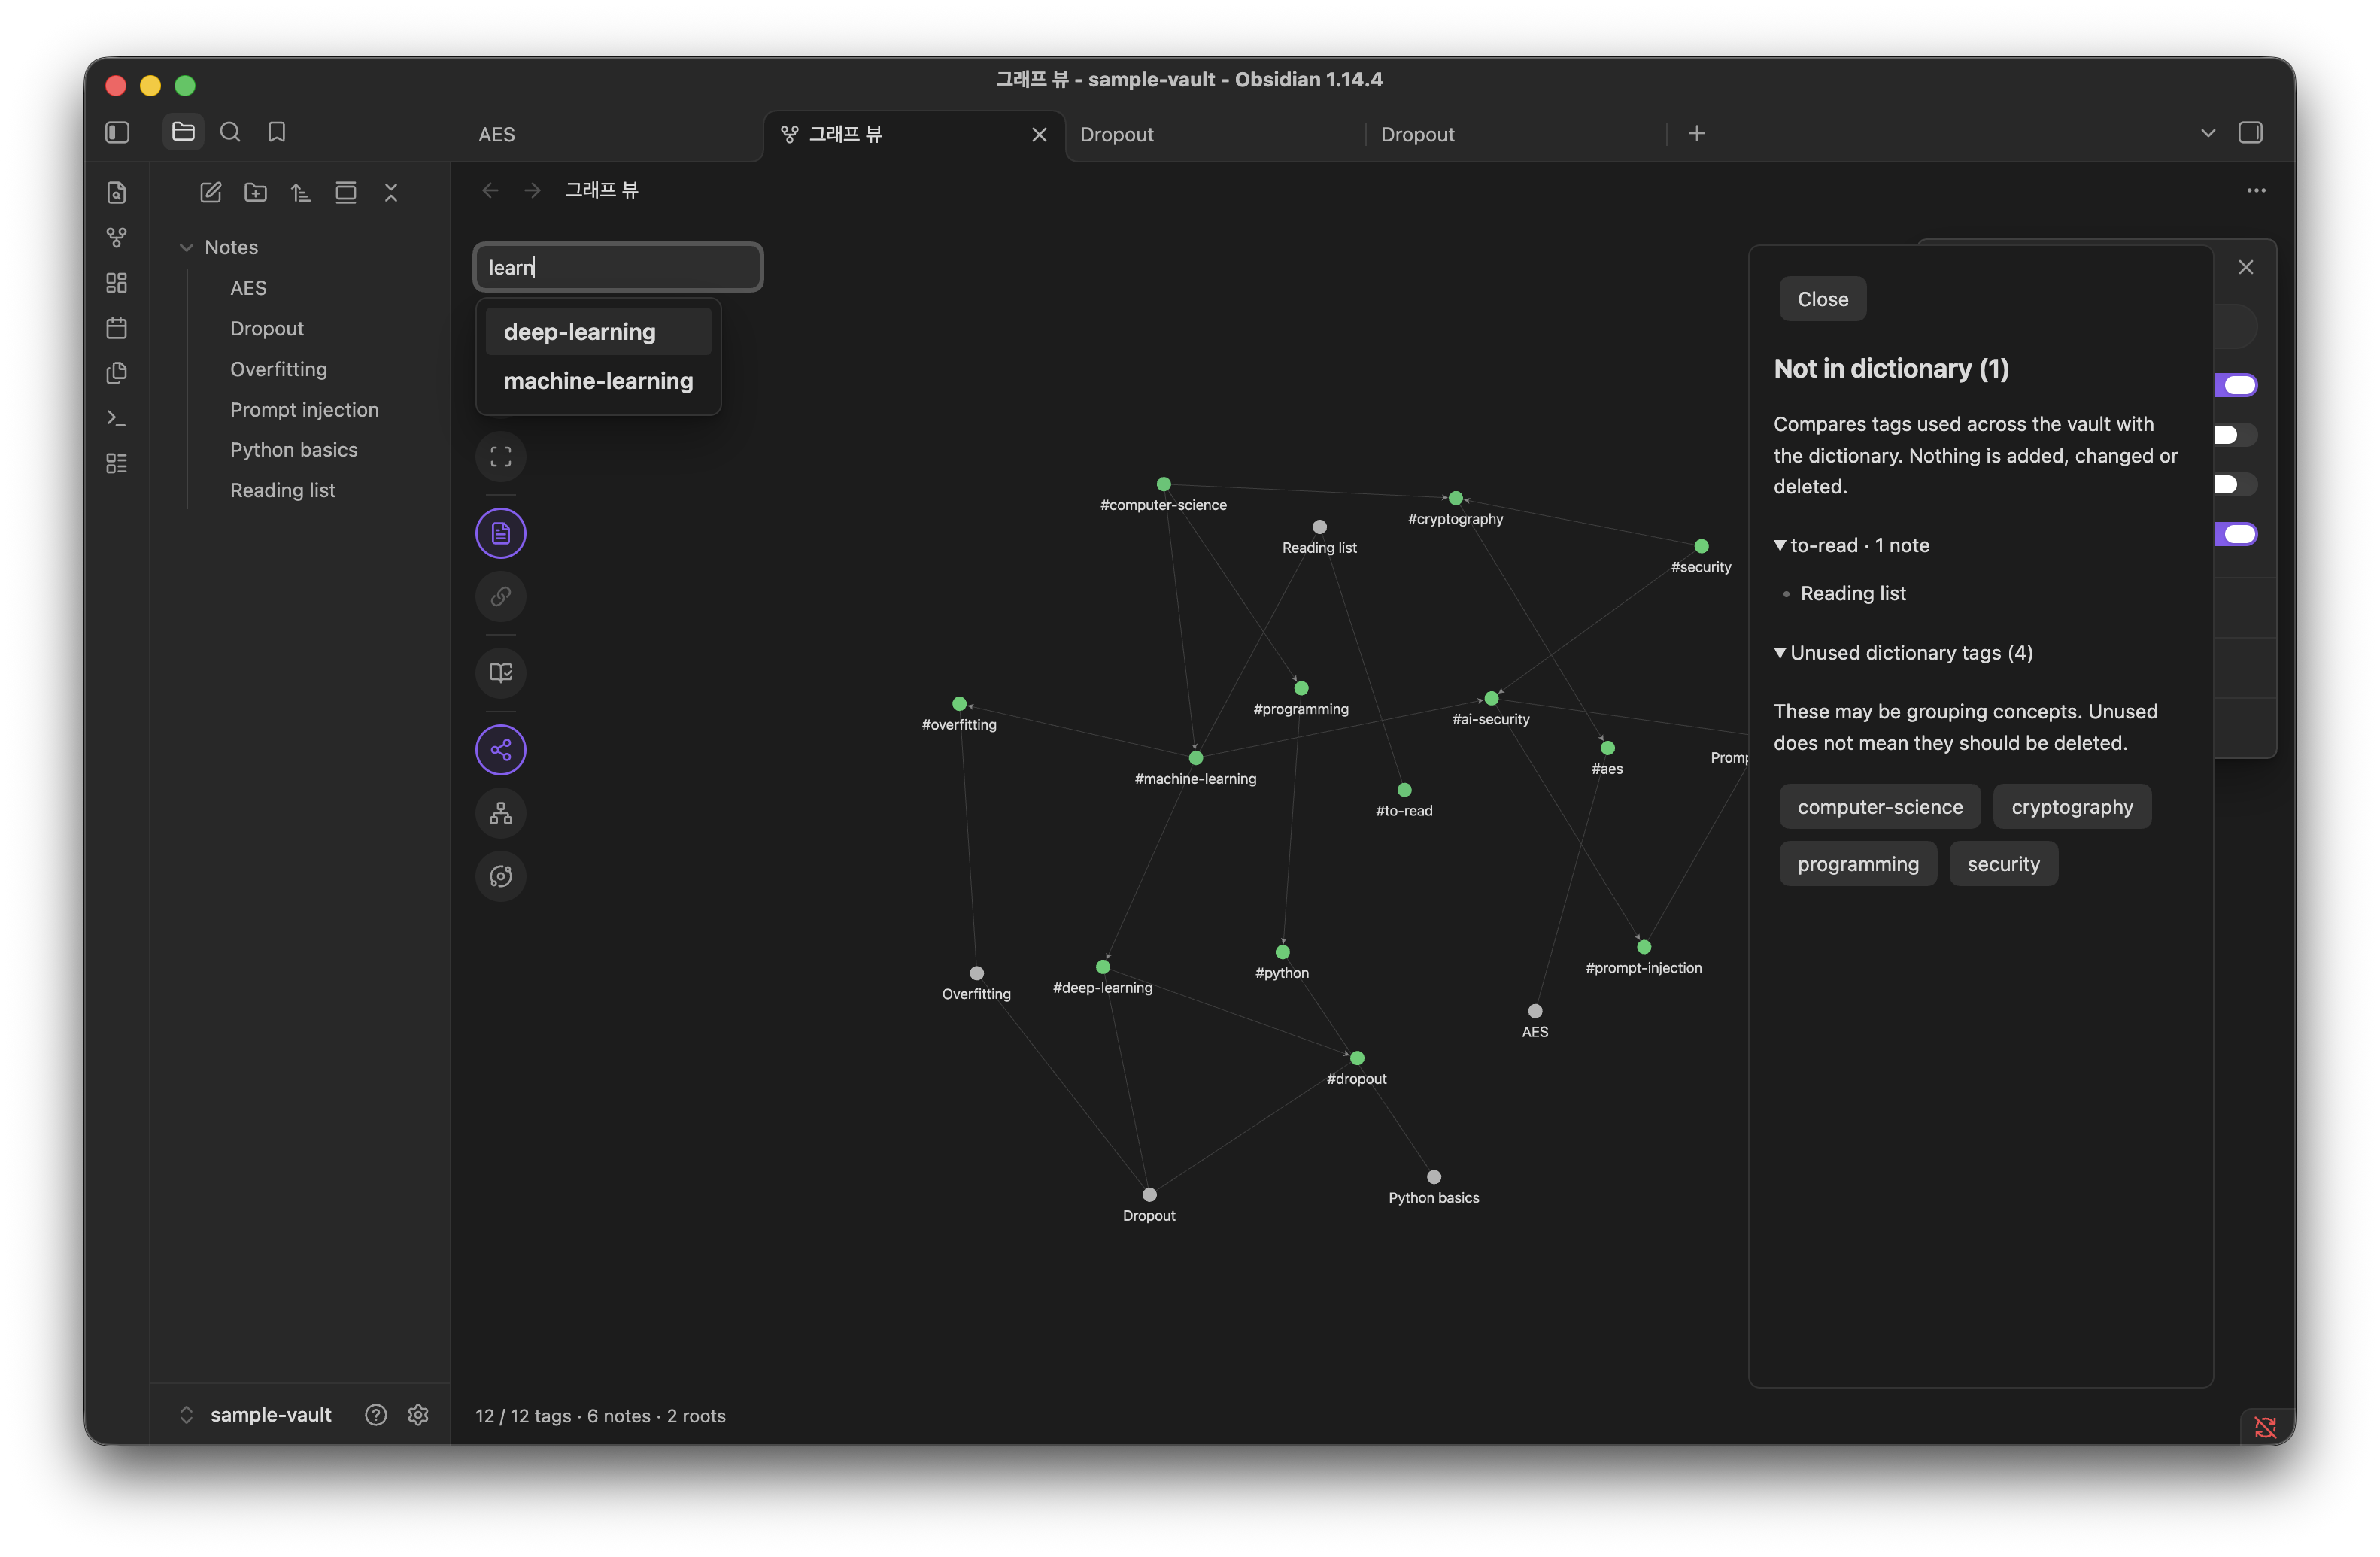Open quick switcher from the ribbon

117,192
